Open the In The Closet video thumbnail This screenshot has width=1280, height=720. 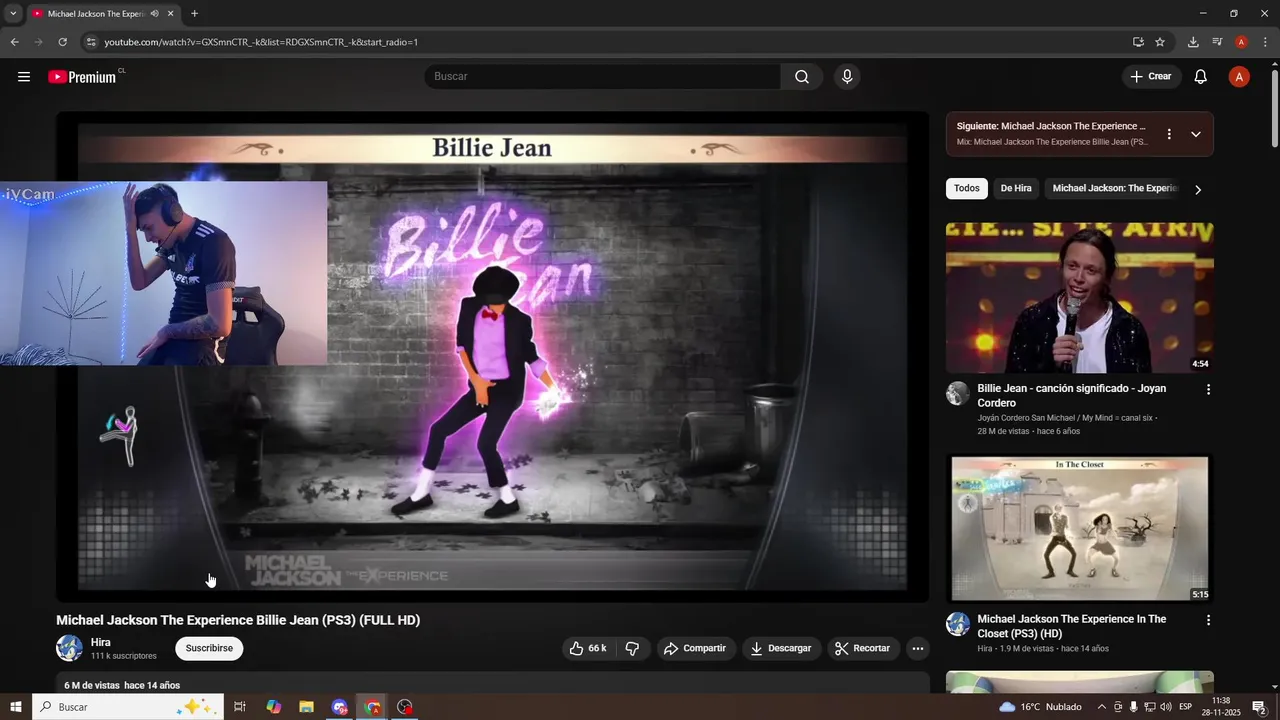tap(1080, 528)
